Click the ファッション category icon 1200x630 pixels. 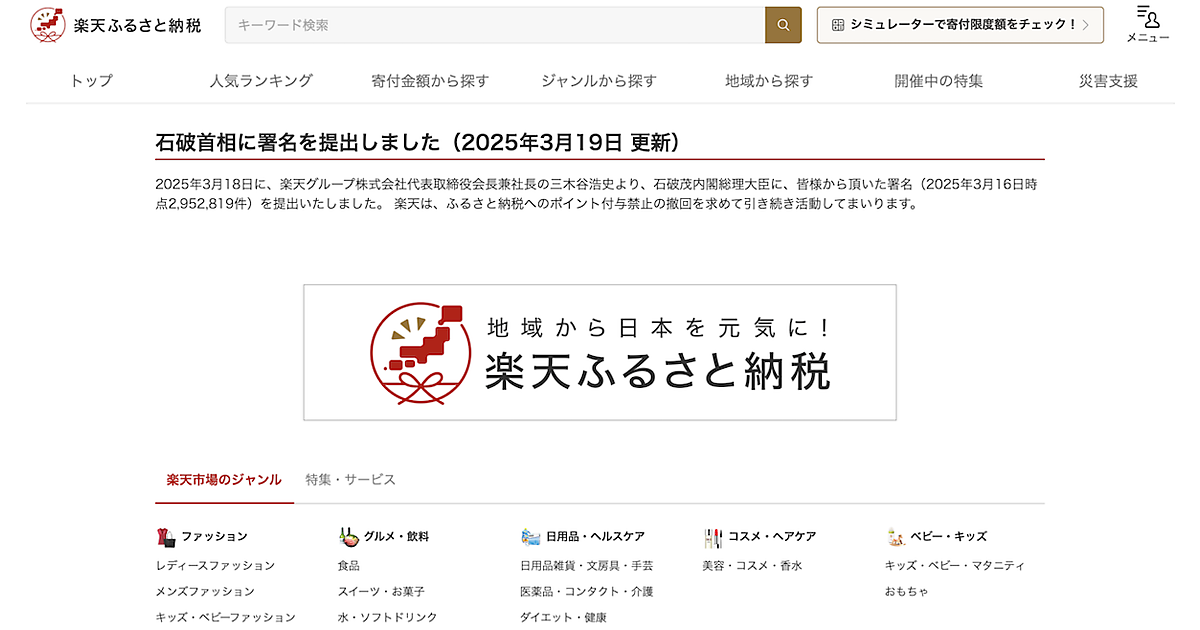[166, 537]
